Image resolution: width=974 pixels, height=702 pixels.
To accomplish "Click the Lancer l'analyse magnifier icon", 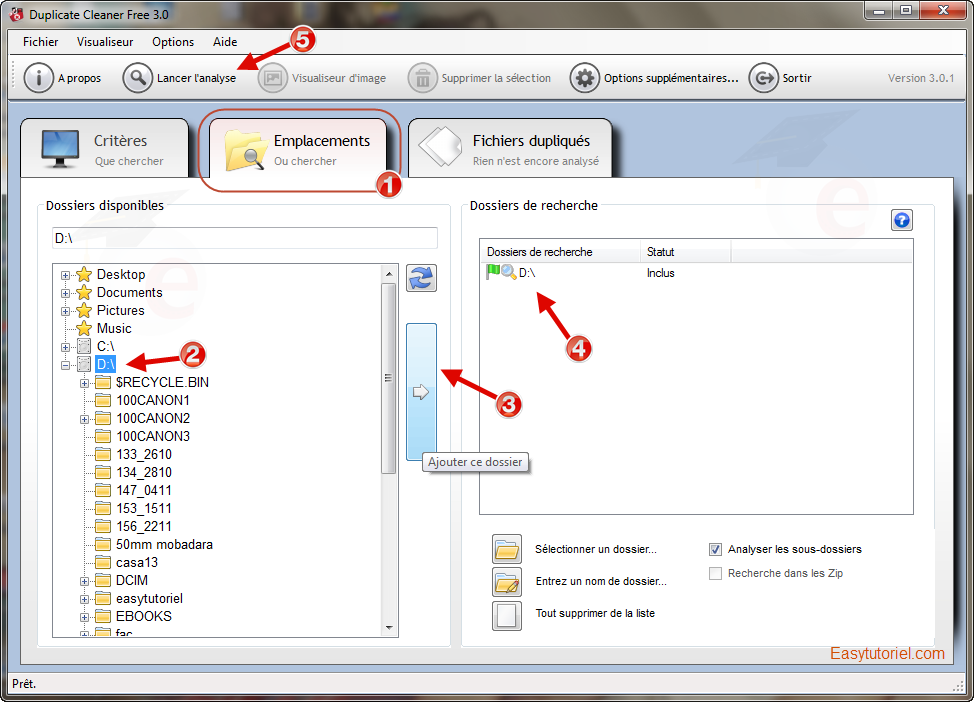I will tap(137, 78).
